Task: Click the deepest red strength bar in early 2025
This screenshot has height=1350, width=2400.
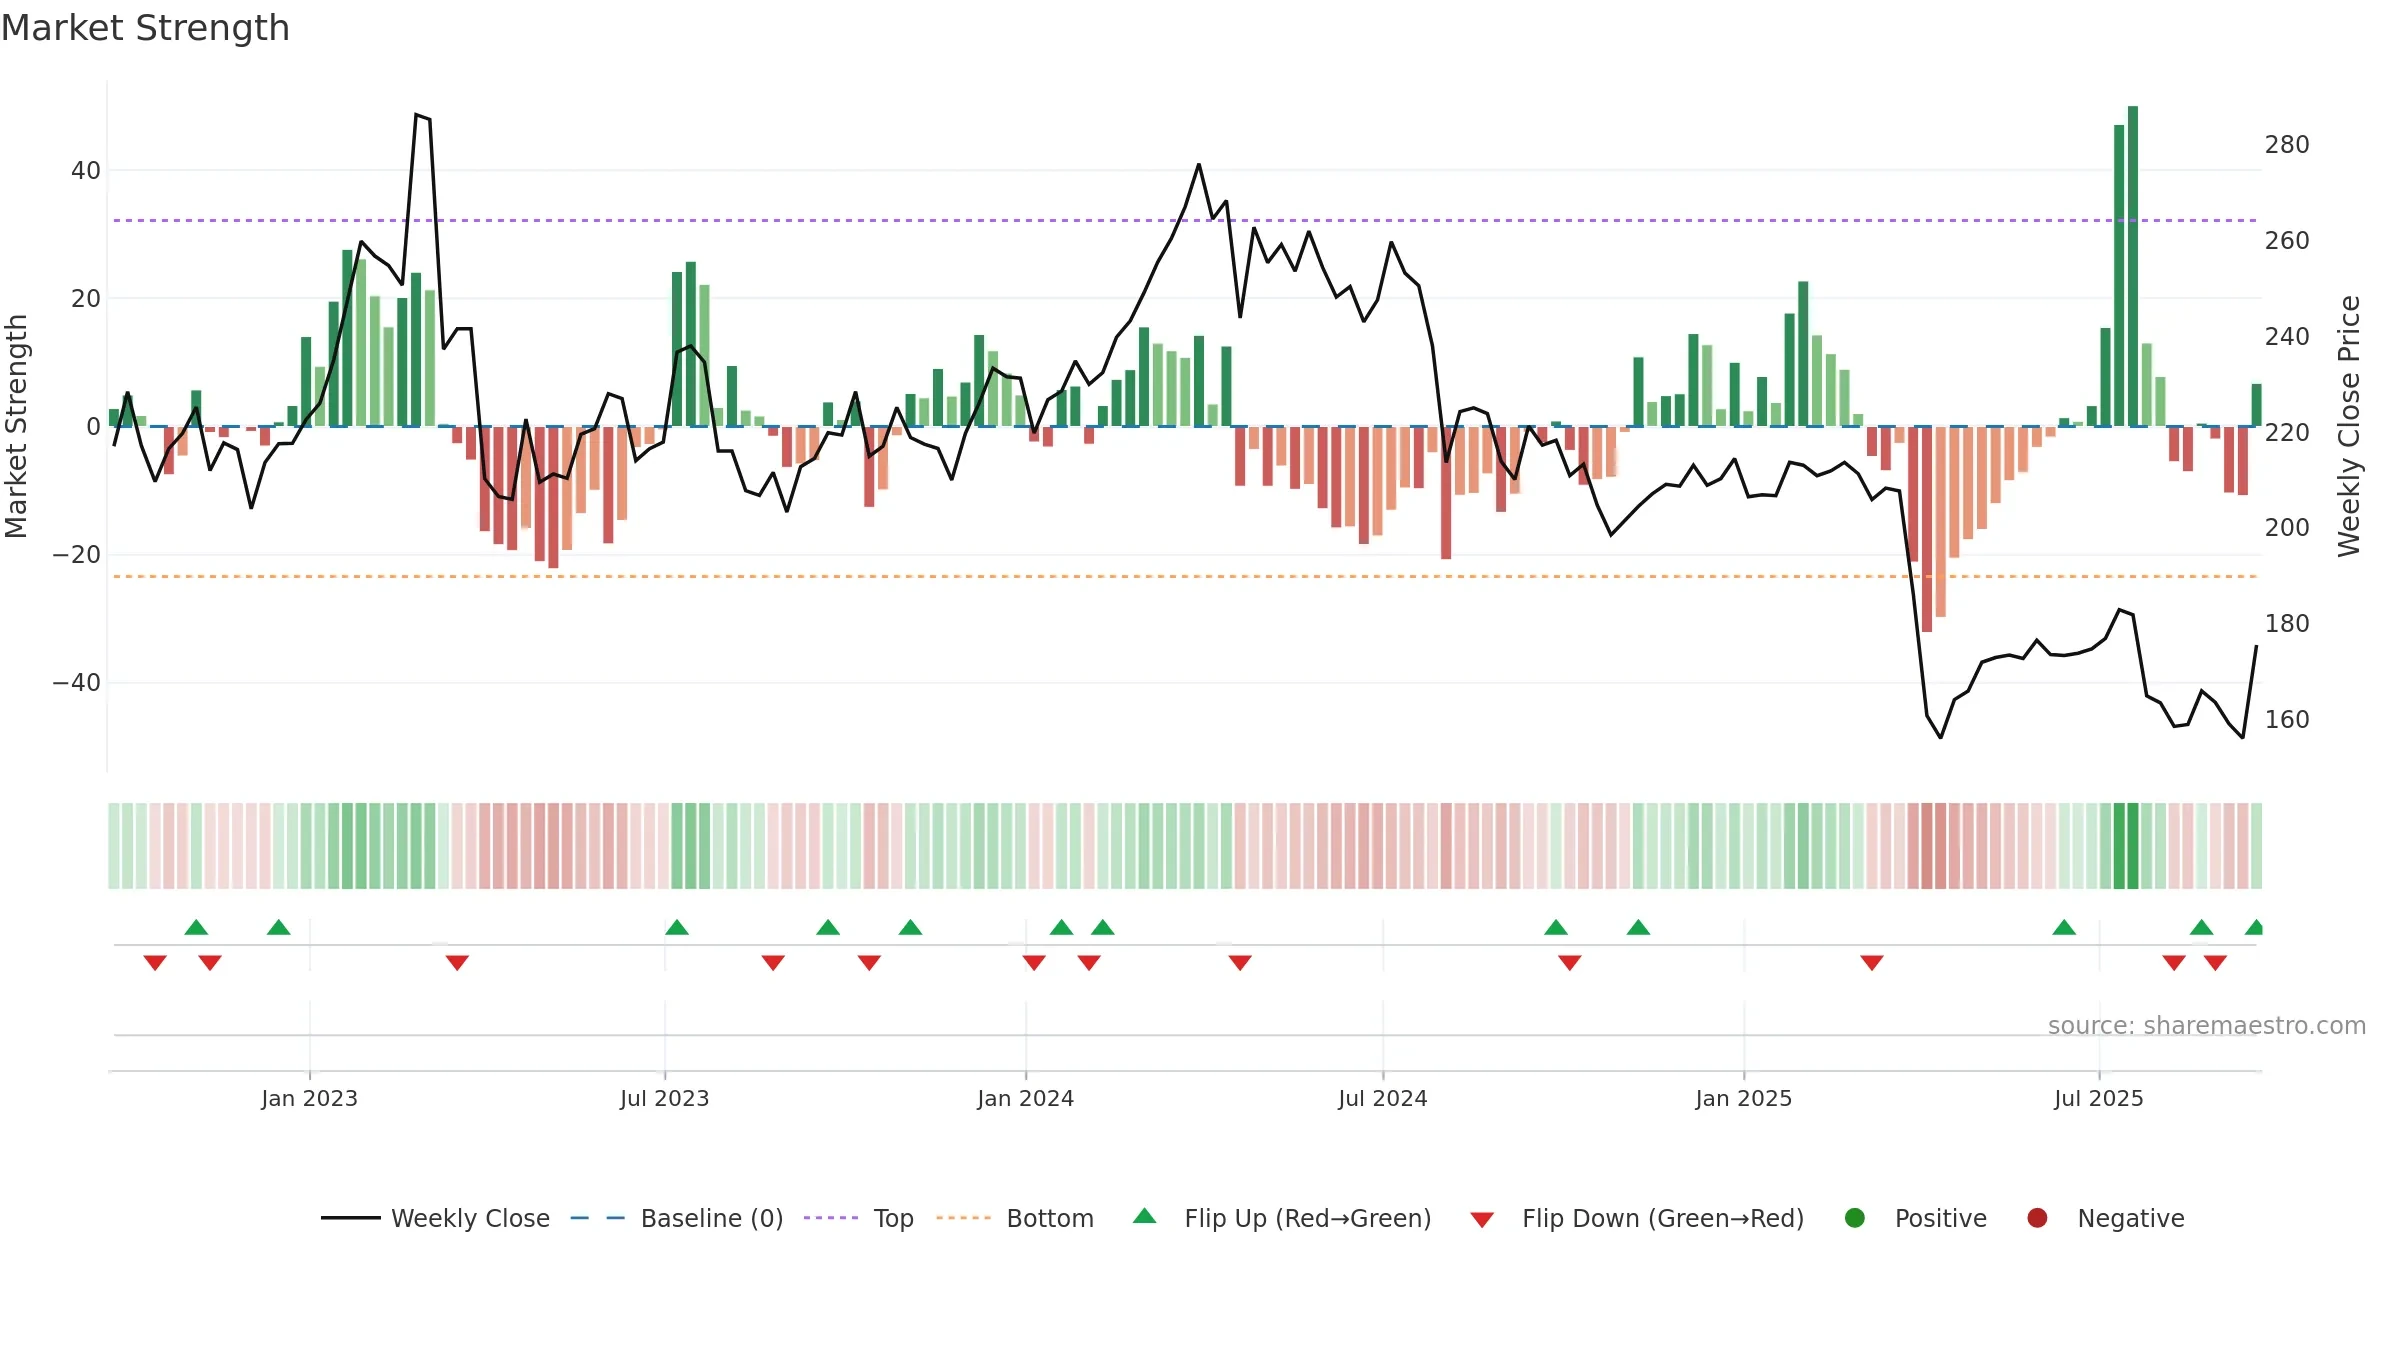Action: coord(1927,529)
